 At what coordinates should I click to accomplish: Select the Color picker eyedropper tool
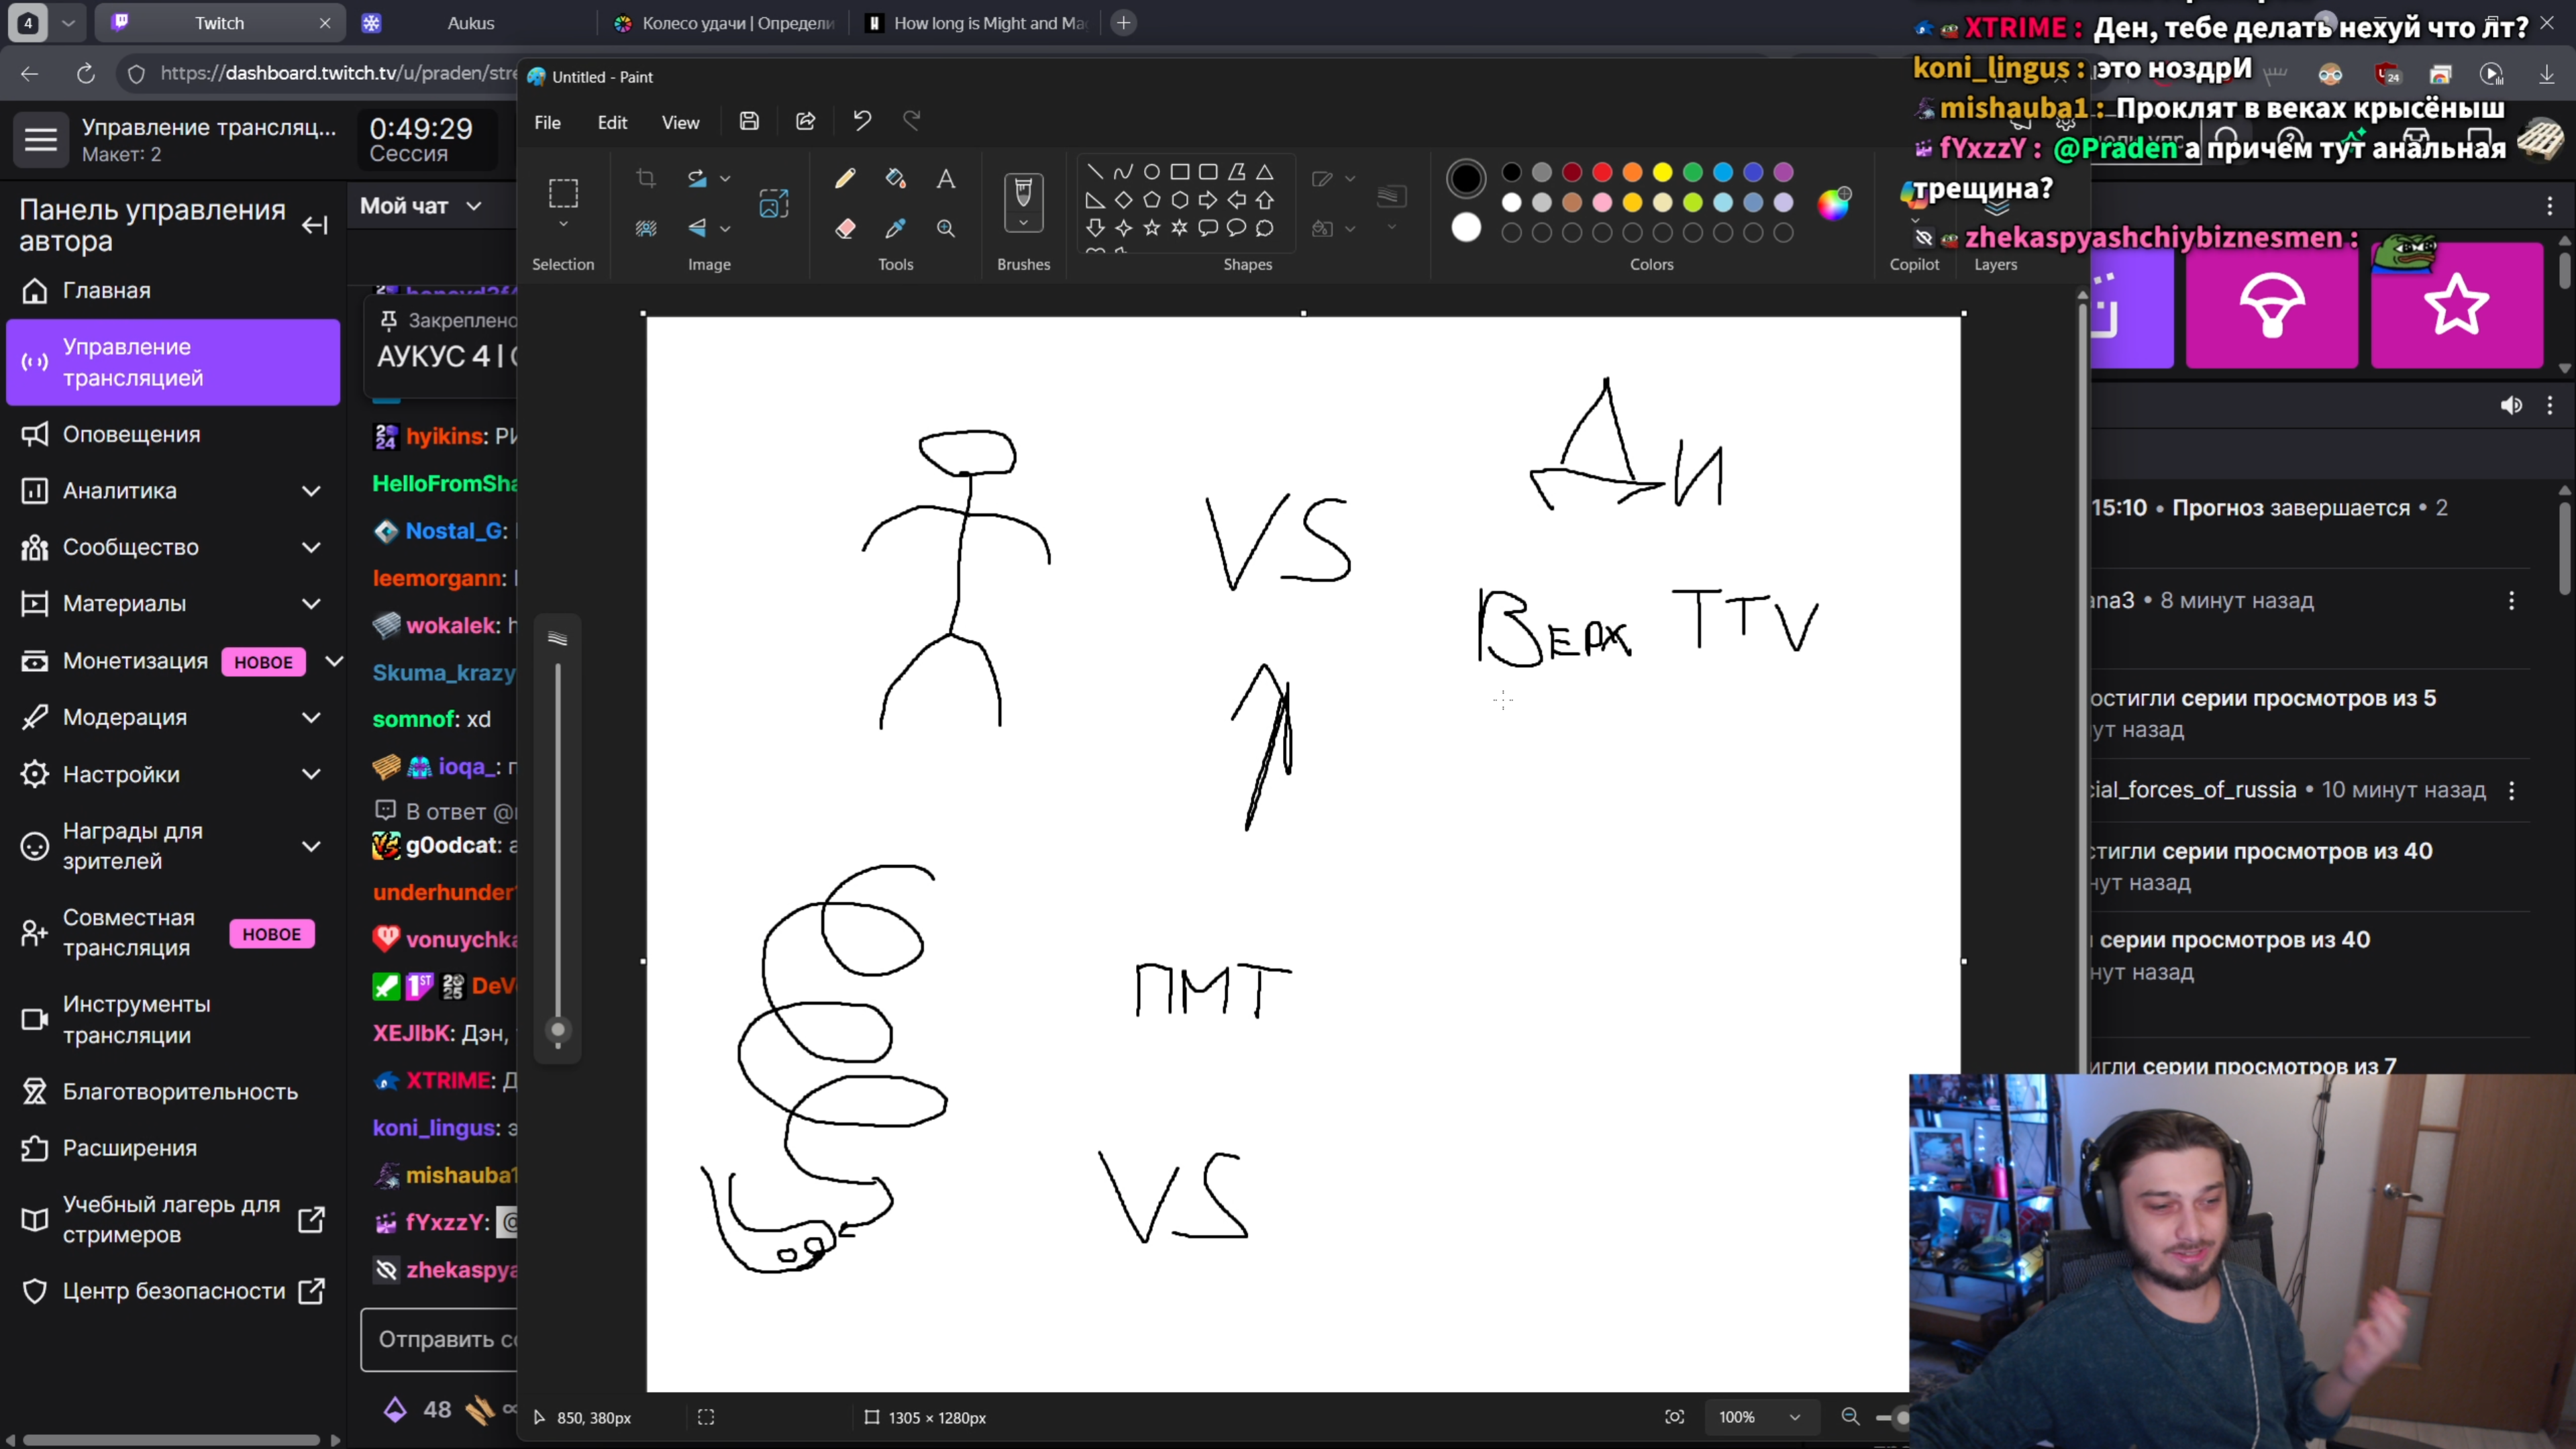click(895, 229)
